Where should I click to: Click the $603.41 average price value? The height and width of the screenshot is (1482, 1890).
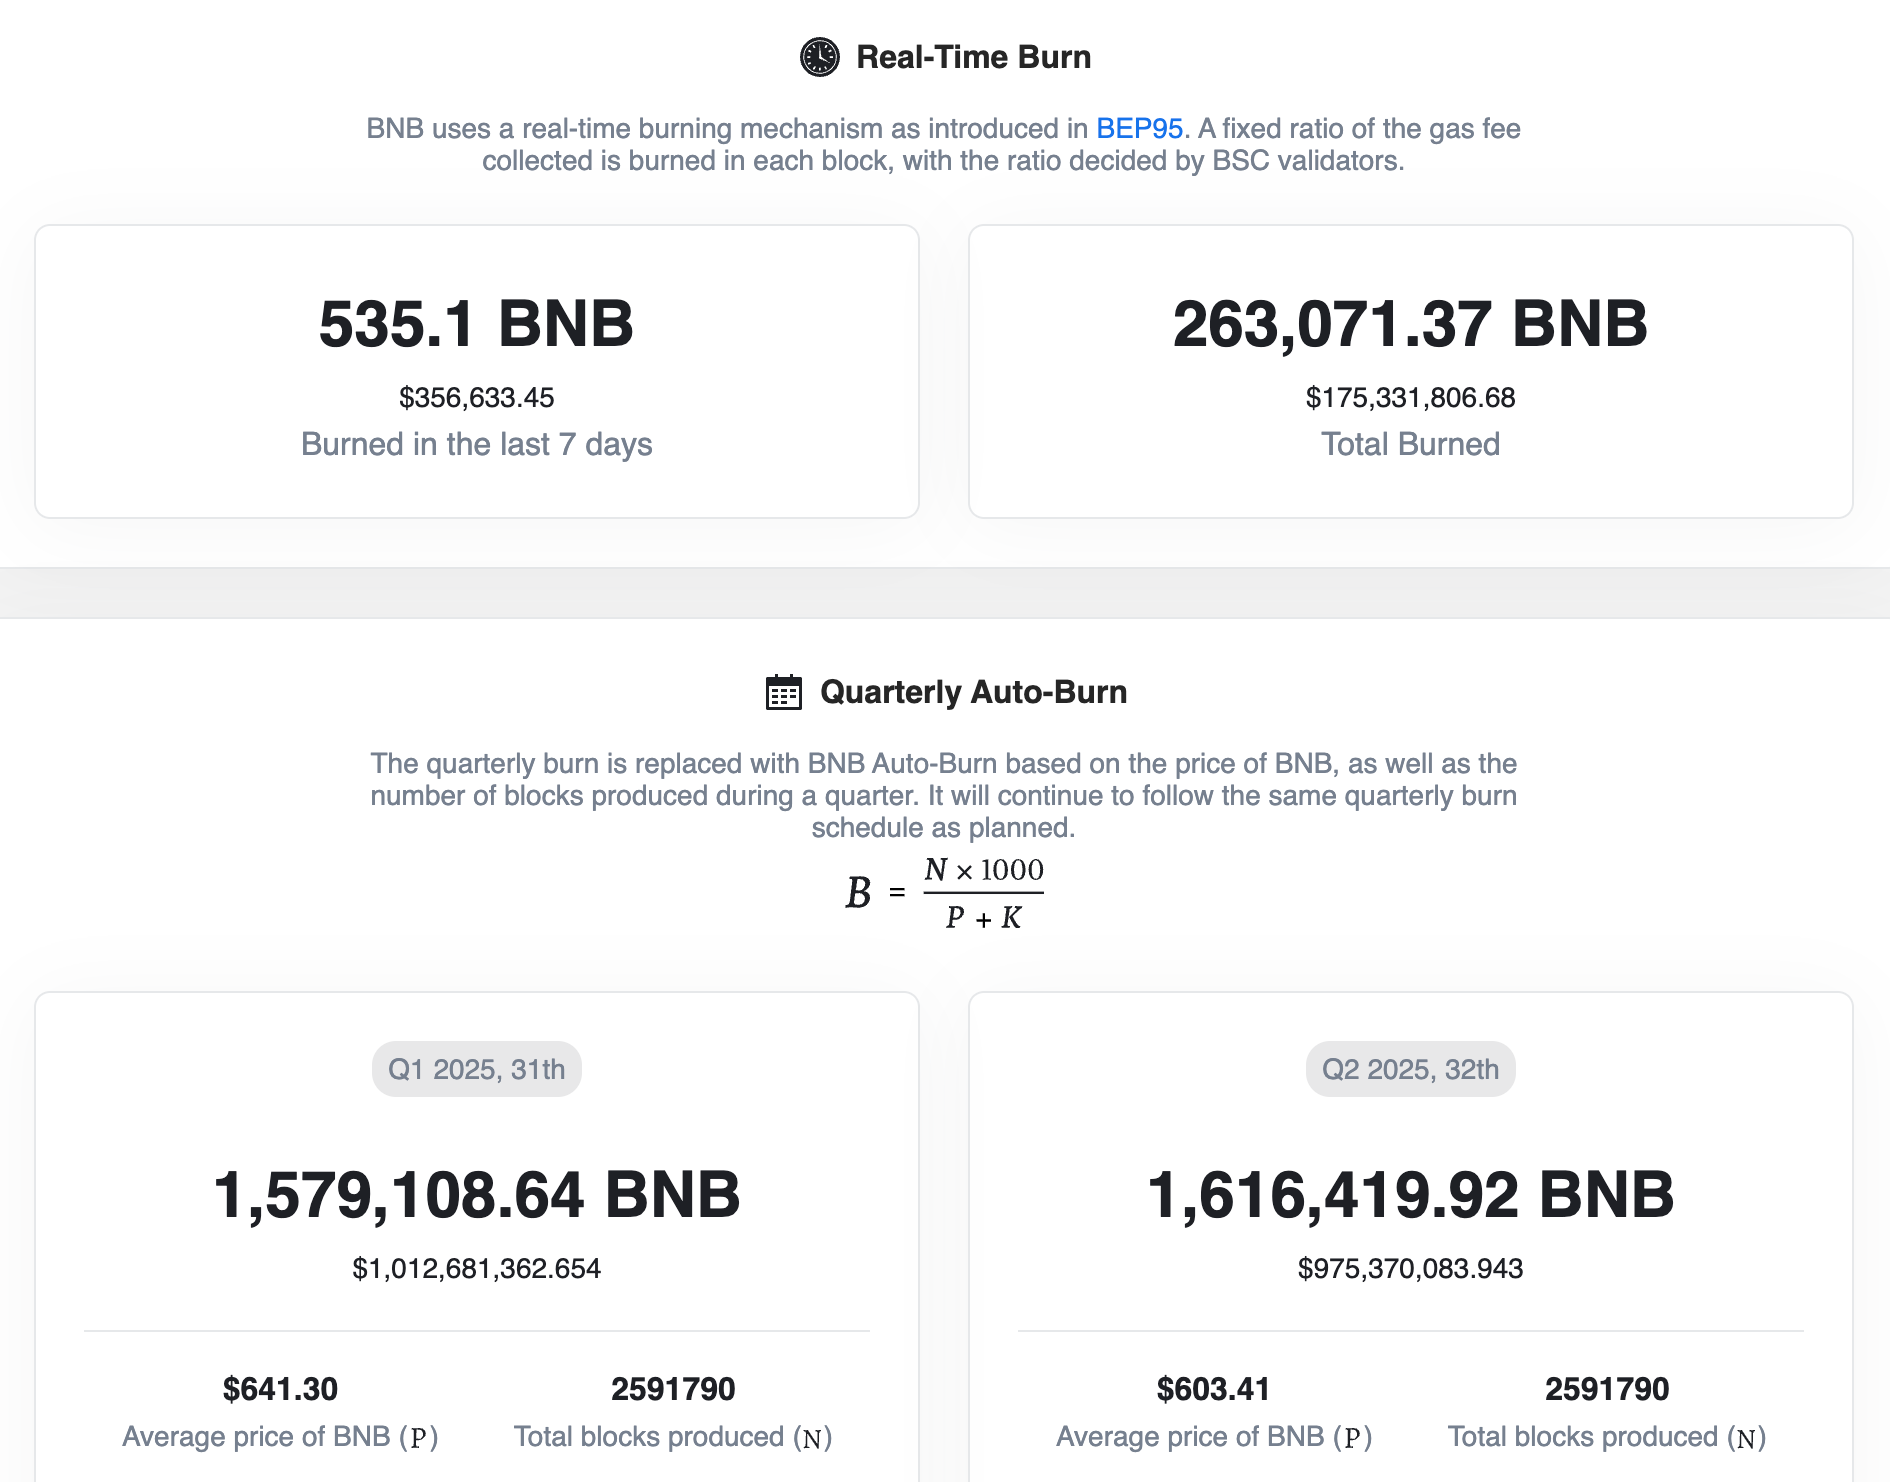[1213, 1389]
